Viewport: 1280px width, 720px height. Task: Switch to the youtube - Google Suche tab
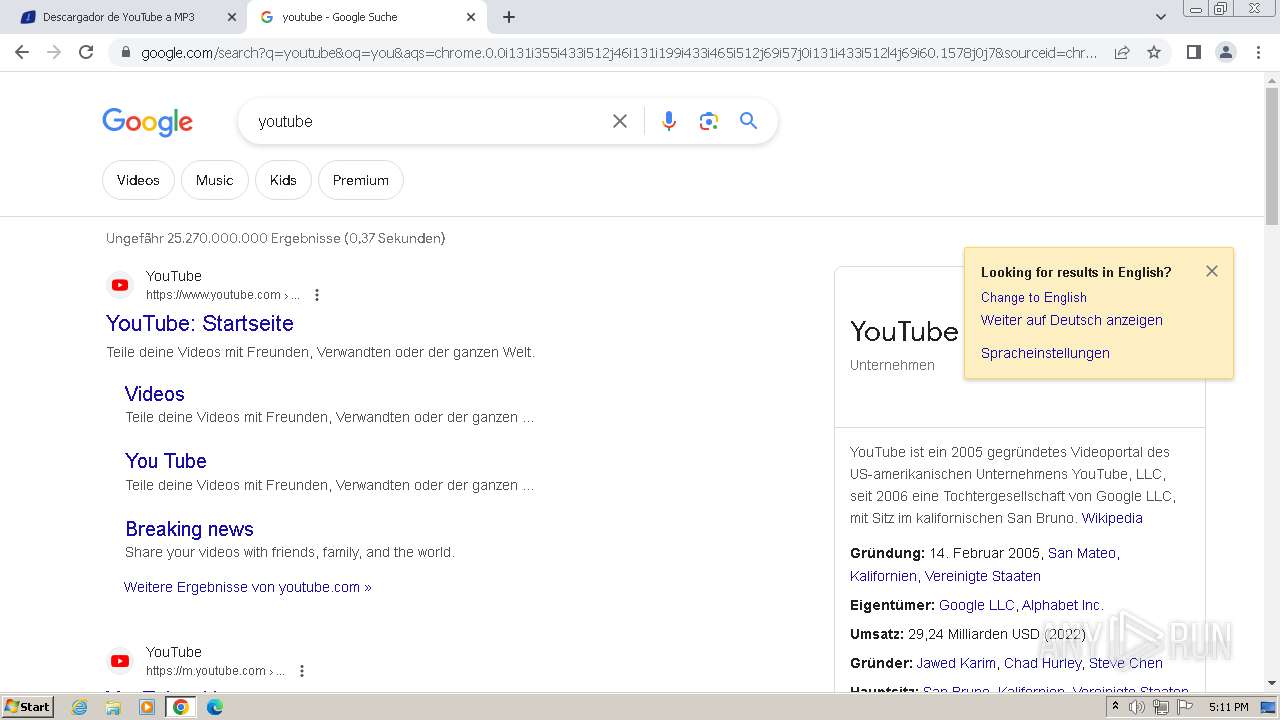[366, 17]
